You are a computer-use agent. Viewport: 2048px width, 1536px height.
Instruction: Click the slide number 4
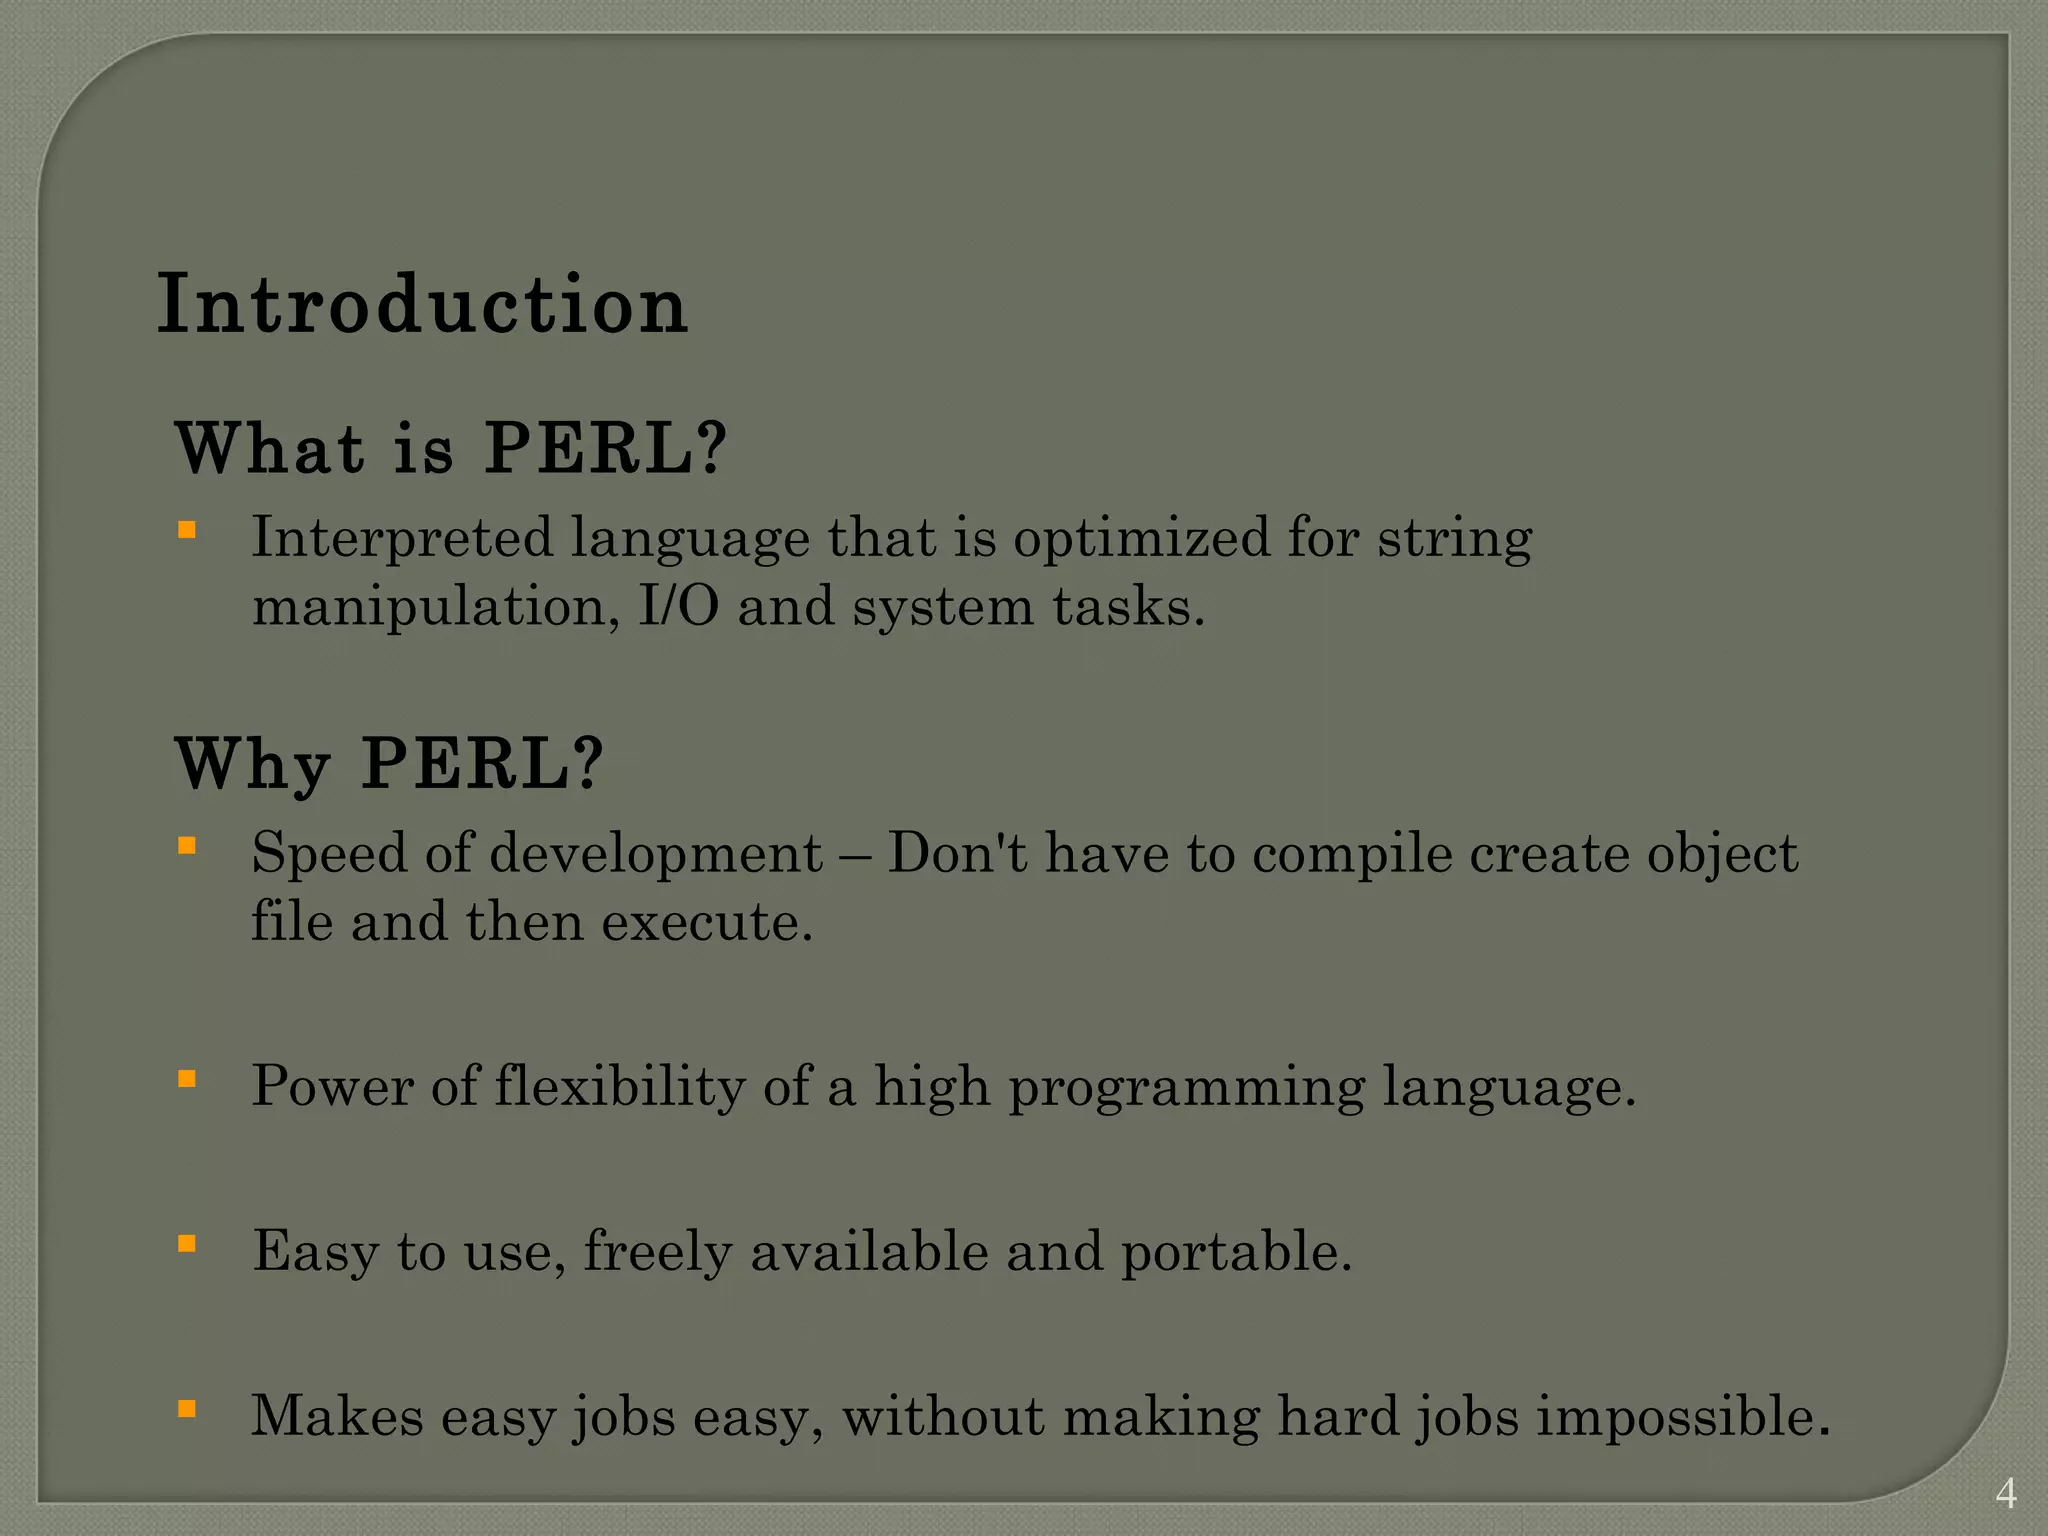(x=2005, y=1495)
